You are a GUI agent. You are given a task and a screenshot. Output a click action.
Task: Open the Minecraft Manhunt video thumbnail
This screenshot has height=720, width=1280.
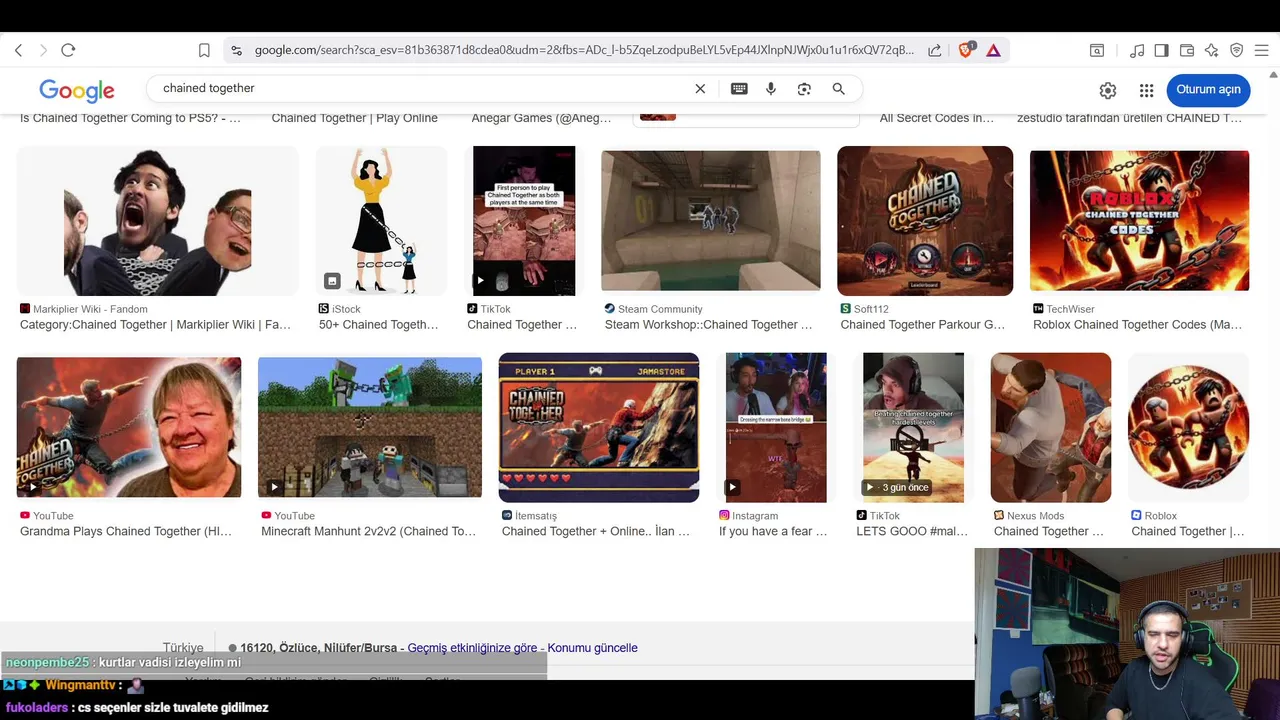[x=370, y=427]
